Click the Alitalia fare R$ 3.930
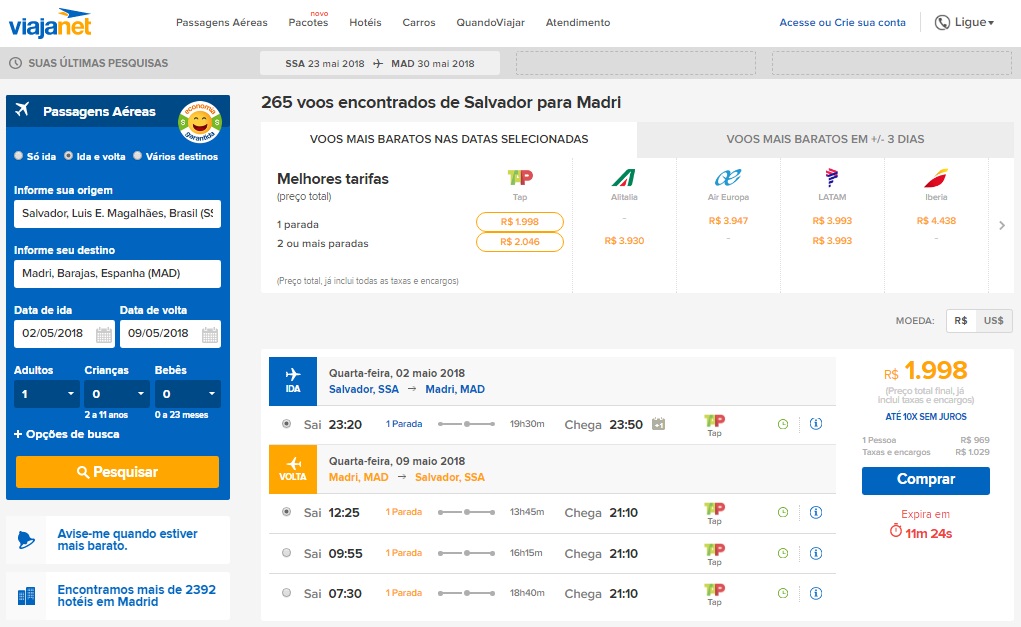 624,241
